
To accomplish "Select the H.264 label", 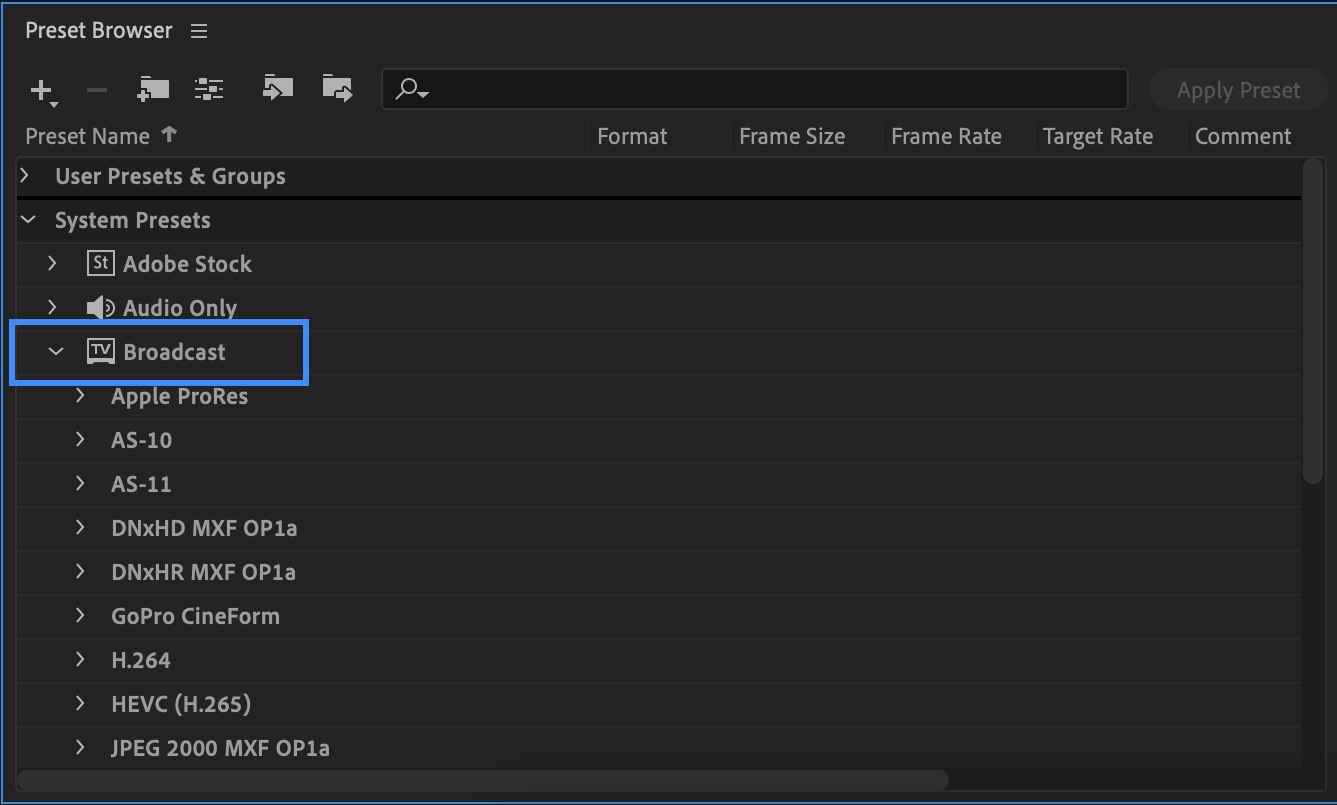I will coord(141,660).
